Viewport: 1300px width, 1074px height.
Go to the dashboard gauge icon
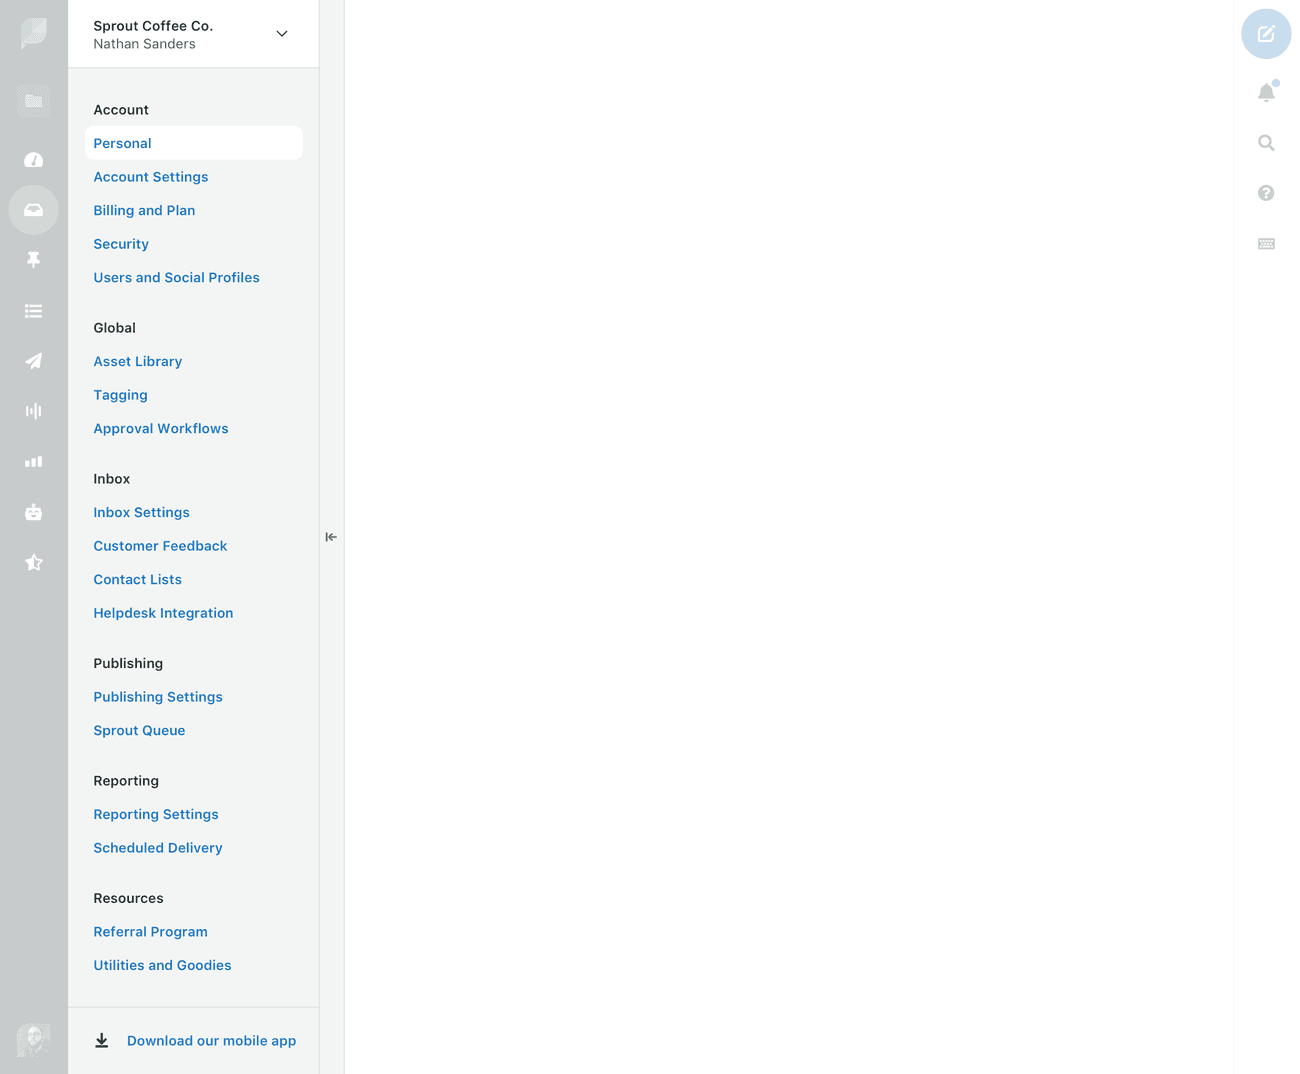click(34, 160)
